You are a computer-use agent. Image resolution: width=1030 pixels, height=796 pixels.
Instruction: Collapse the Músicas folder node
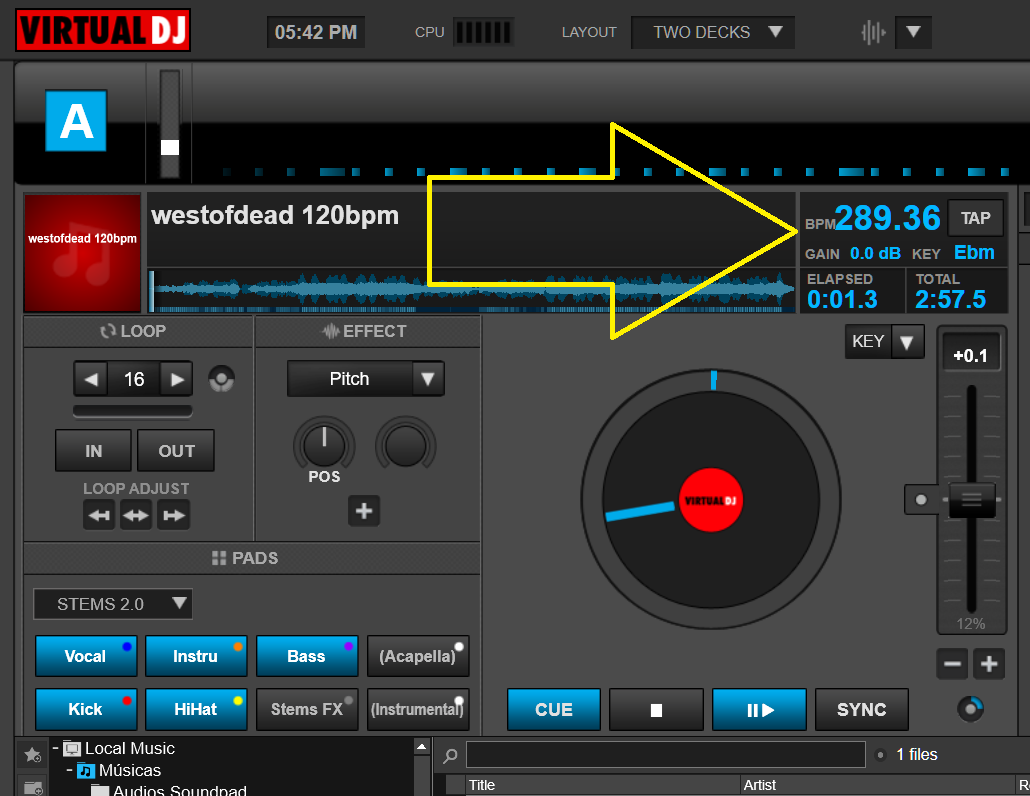point(70,769)
